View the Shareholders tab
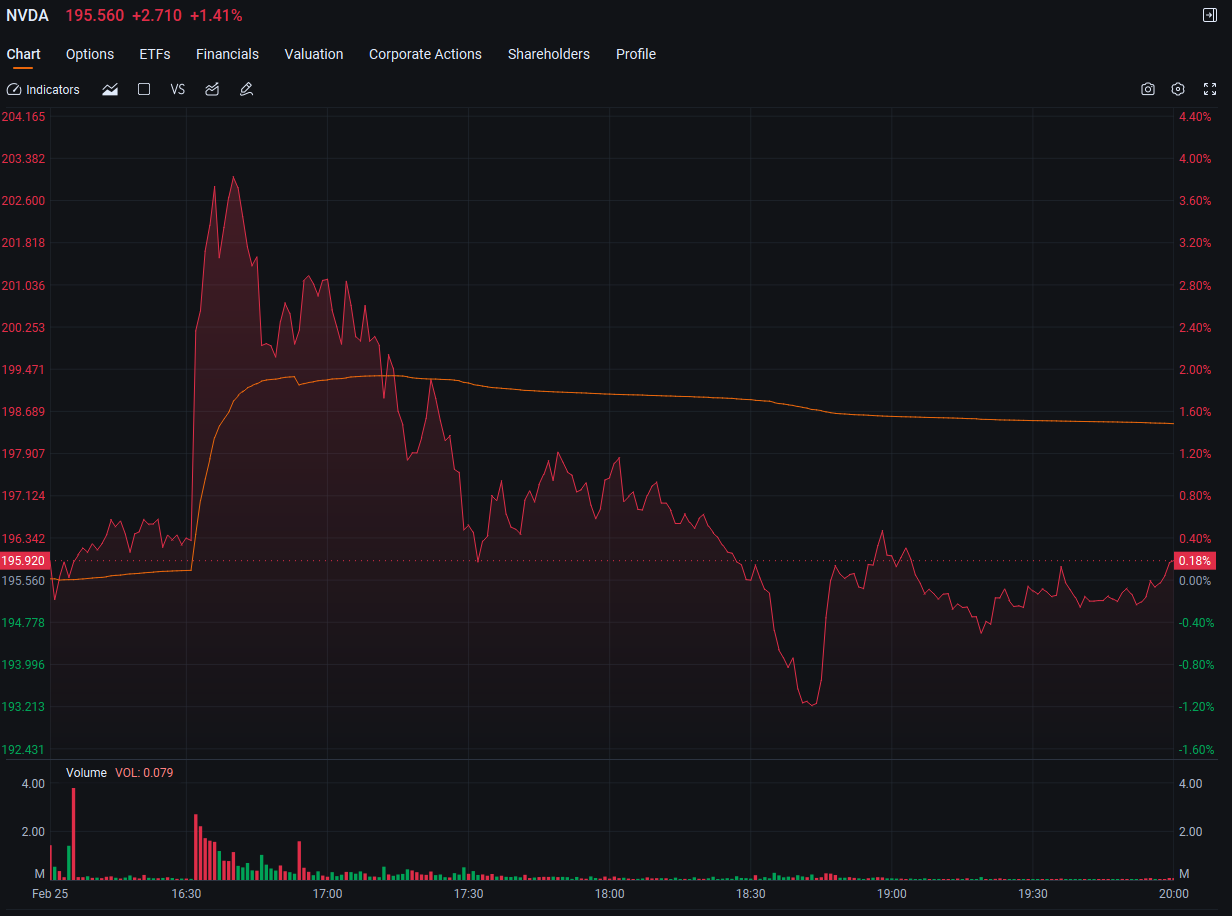This screenshot has height=916, width=1232. [x=549, y=54]
